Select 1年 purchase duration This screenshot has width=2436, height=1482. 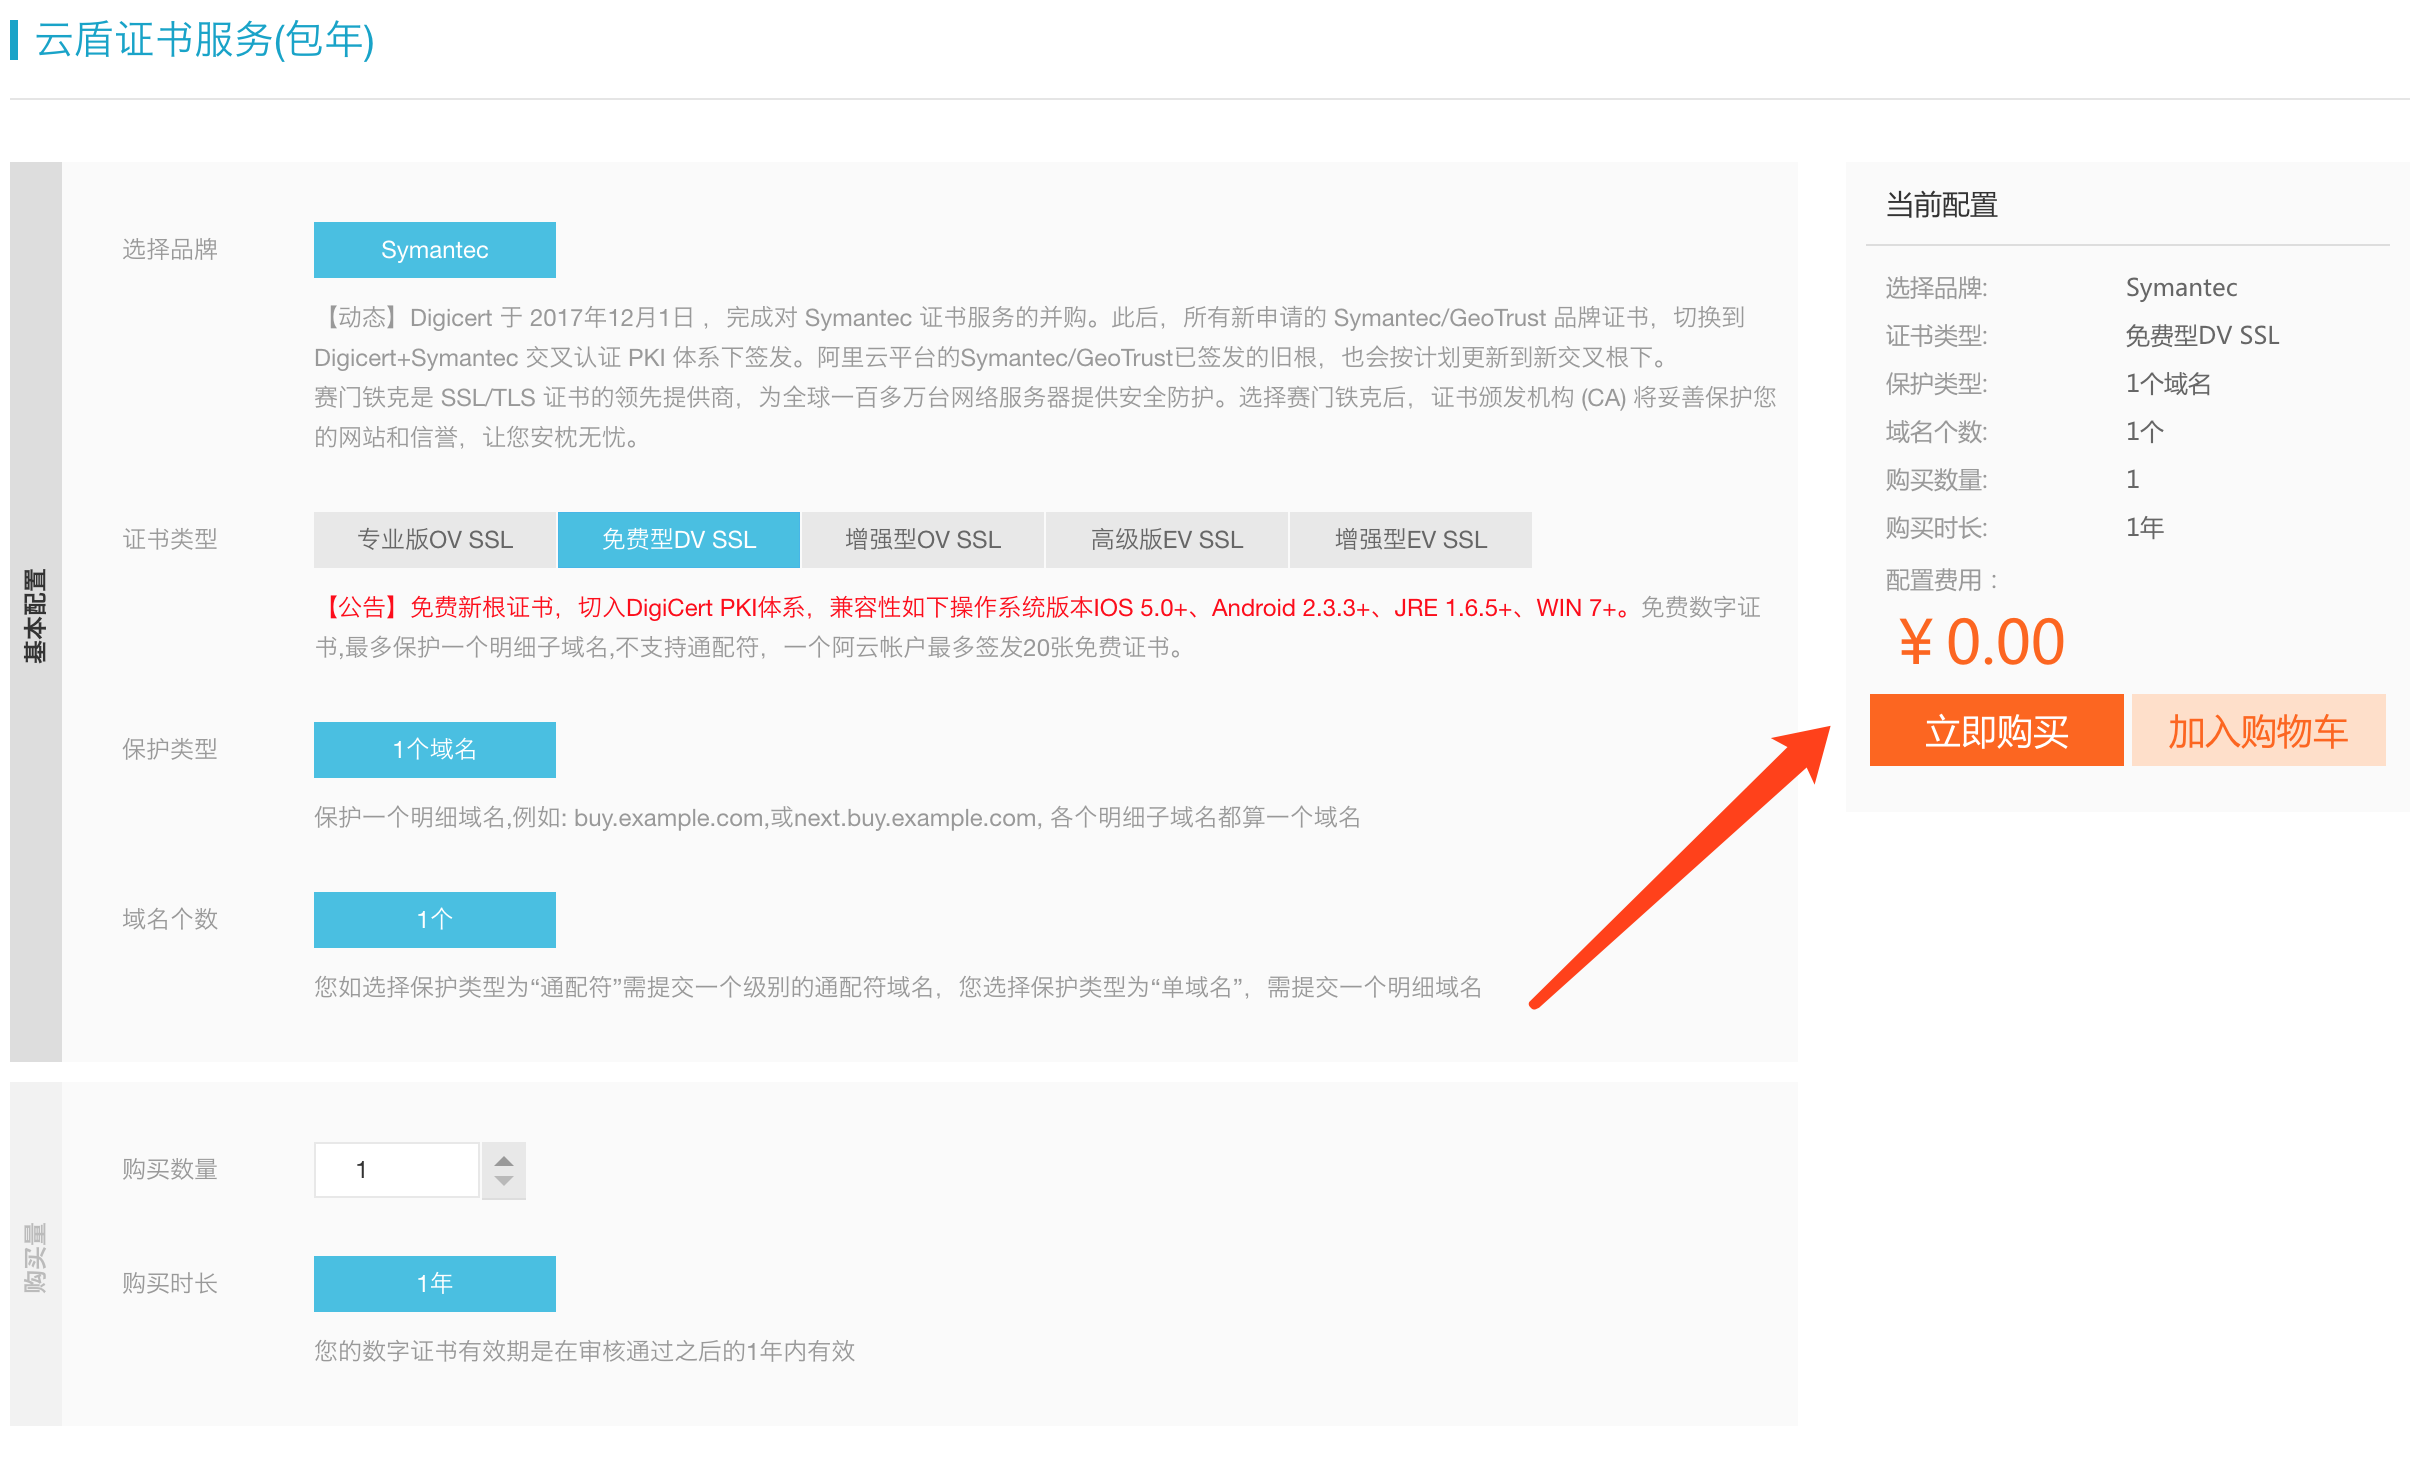coord(434,1284)
